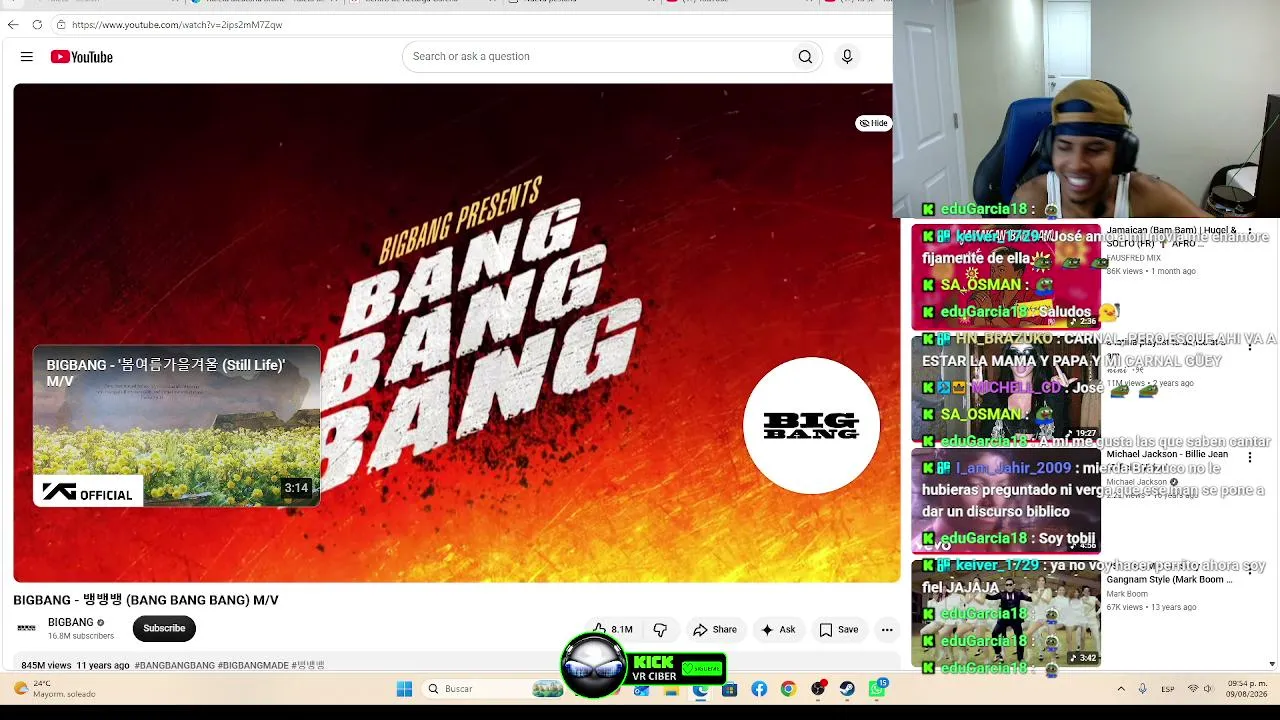1280x720 pixels.
Task: Open Steam from the taskbar
Action: 847,689
